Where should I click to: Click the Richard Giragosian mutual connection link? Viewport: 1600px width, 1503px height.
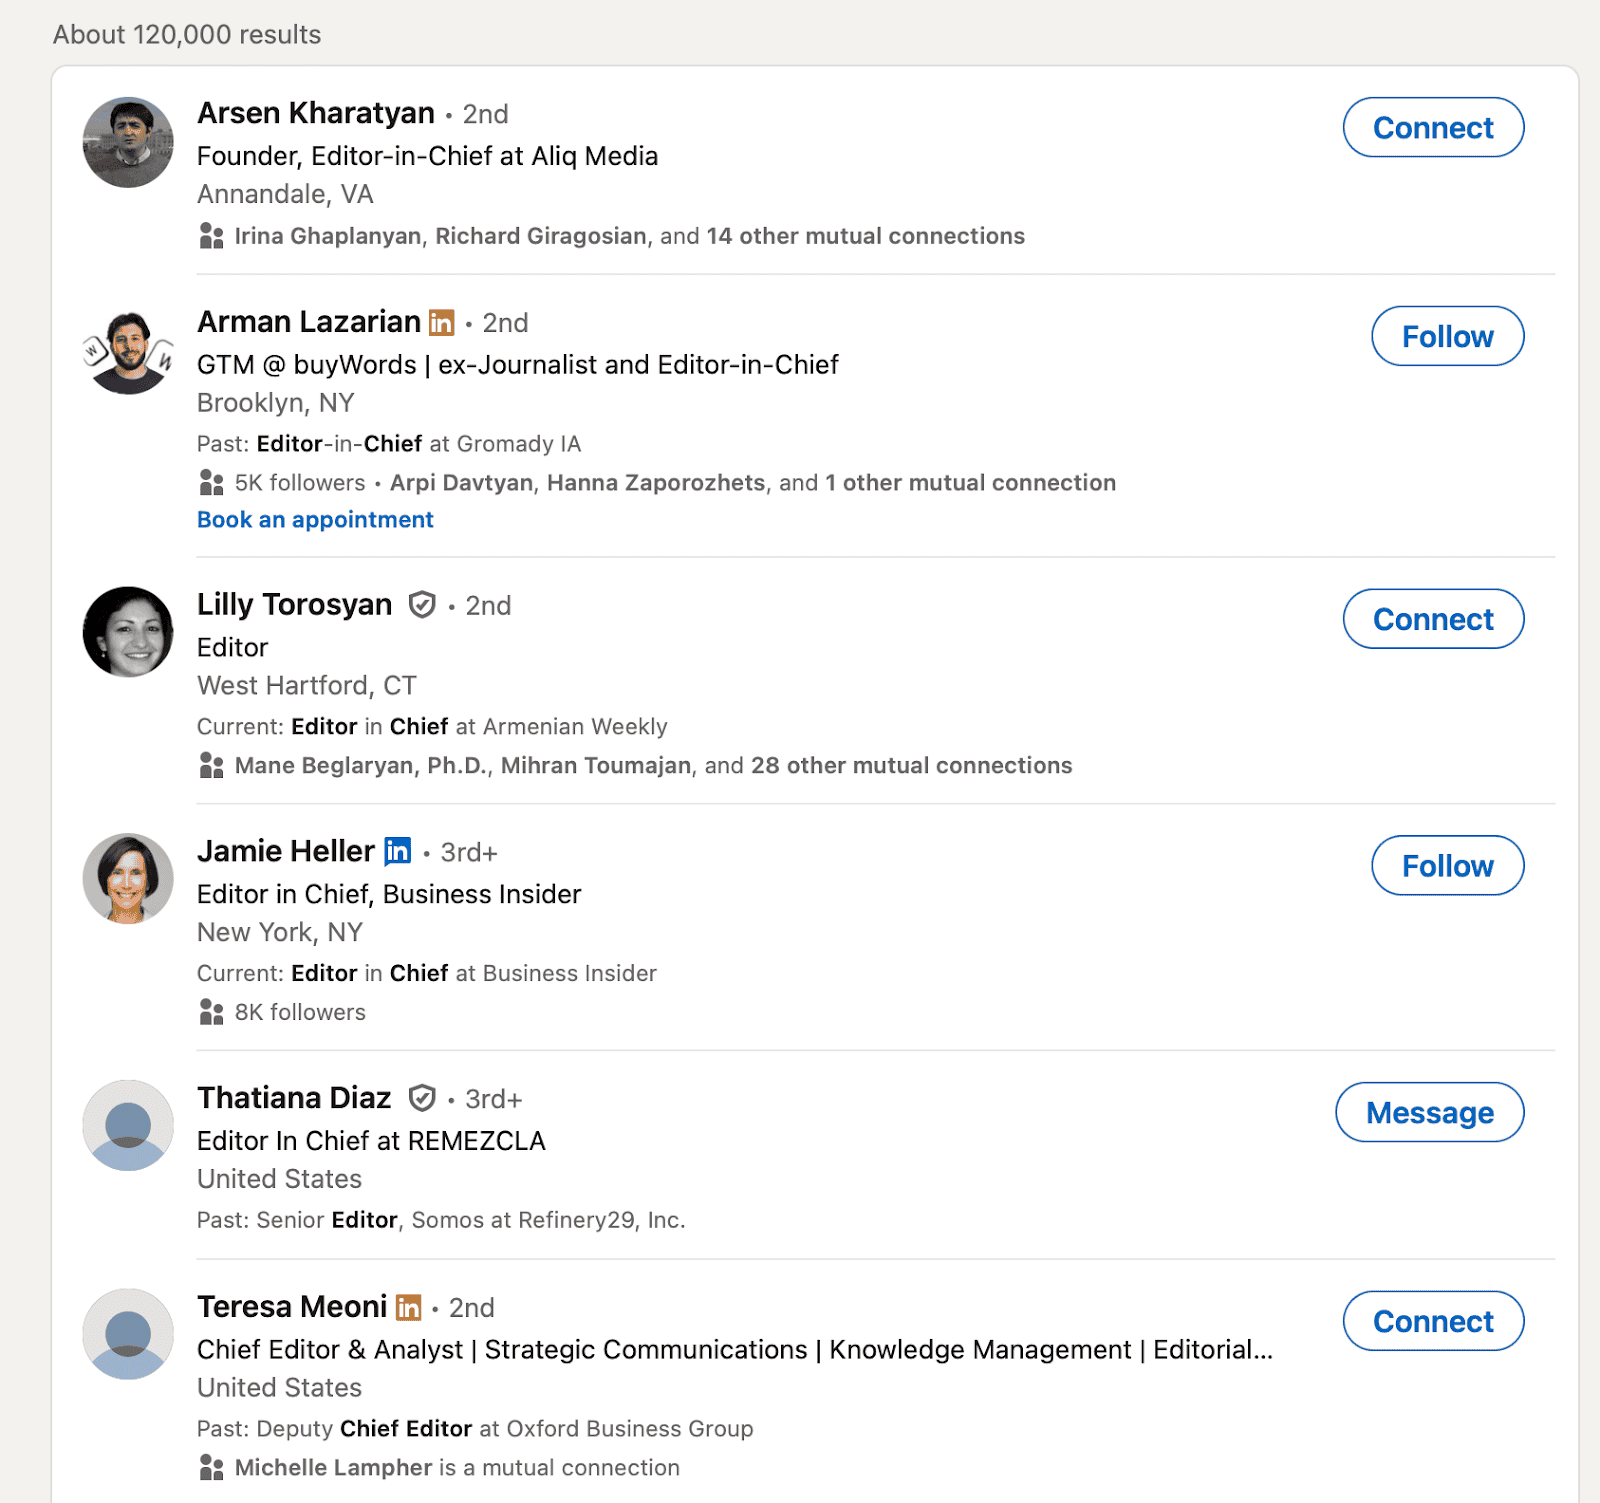coord(540,236)
